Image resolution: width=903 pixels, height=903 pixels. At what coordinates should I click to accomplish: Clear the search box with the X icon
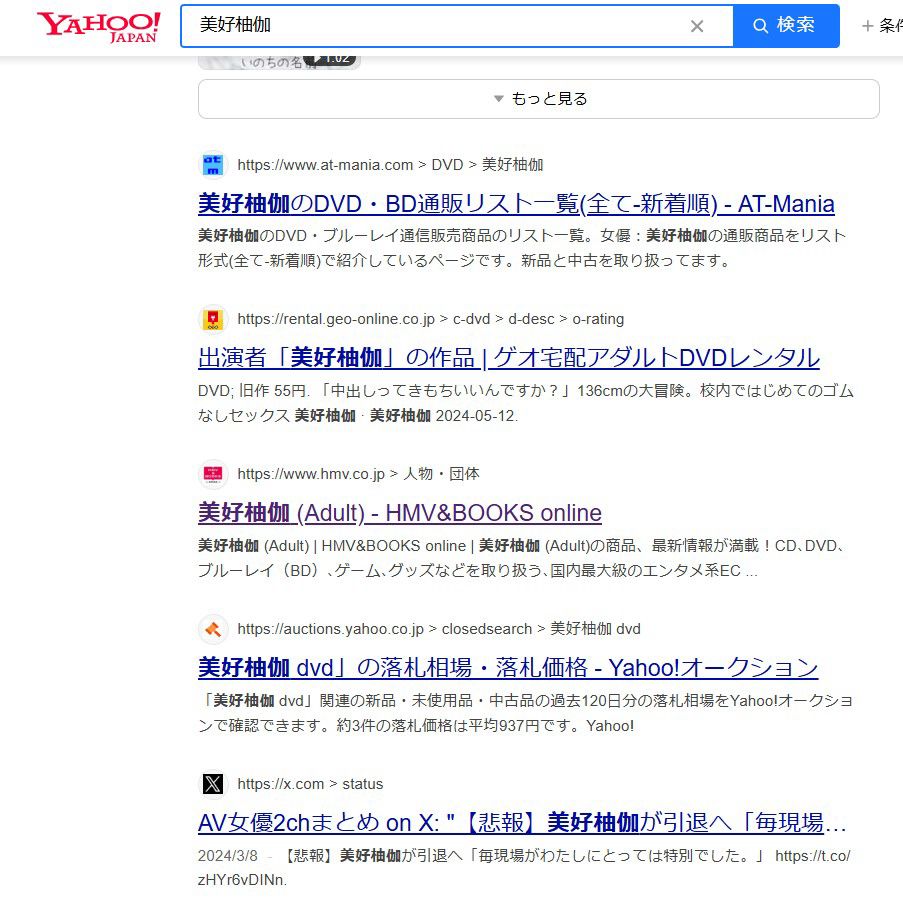click(697, 27)
